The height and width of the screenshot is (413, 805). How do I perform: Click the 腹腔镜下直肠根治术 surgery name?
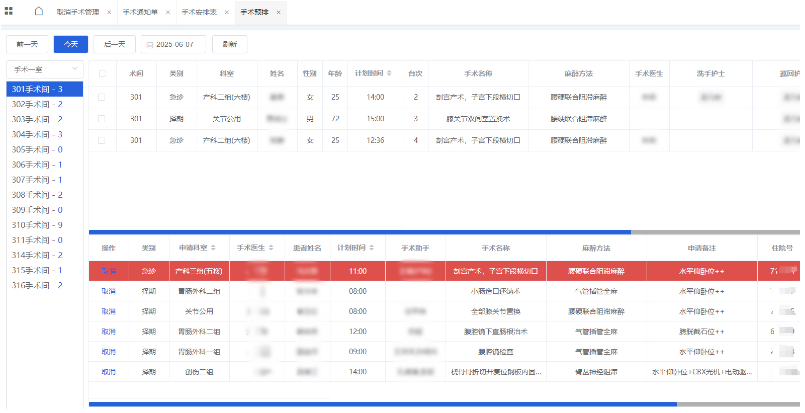(495, 332)
